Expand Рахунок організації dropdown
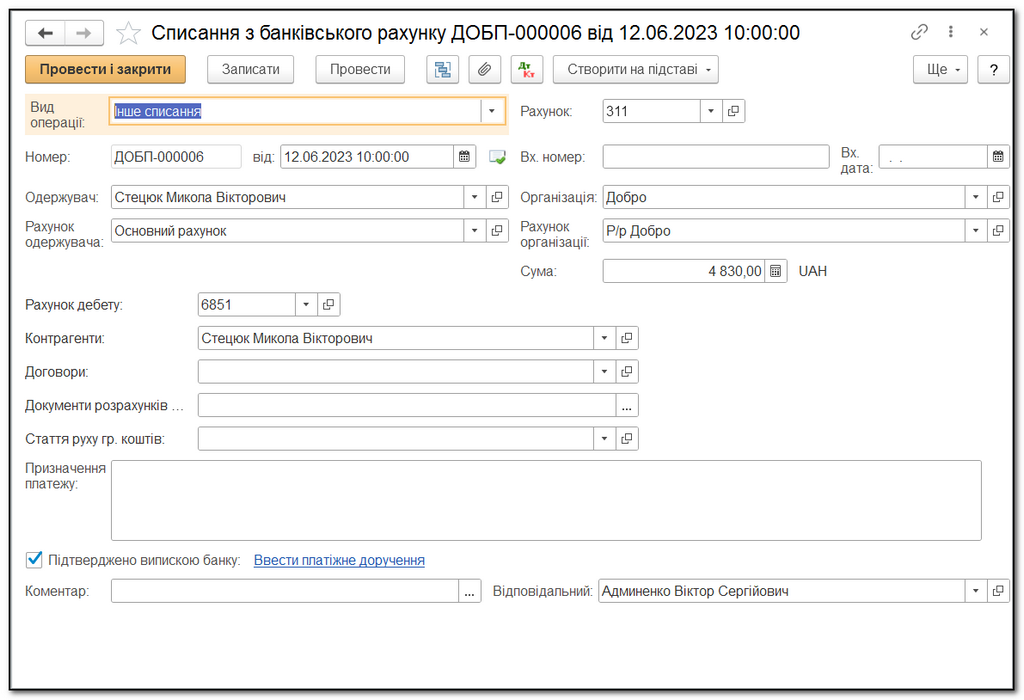 (x=976, y=231)
